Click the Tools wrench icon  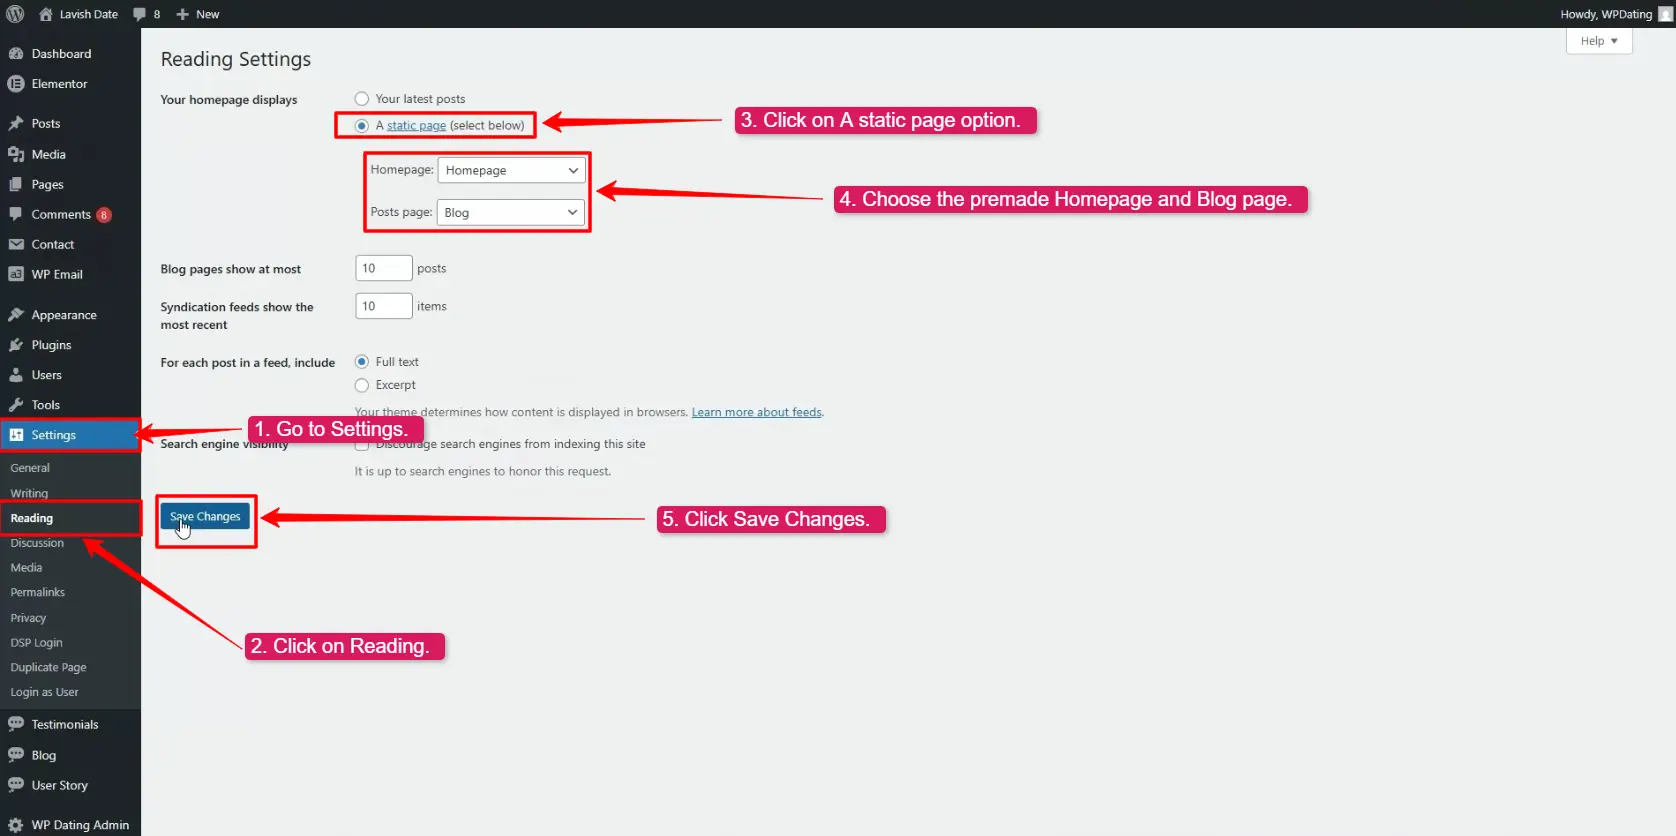[16, 405]
